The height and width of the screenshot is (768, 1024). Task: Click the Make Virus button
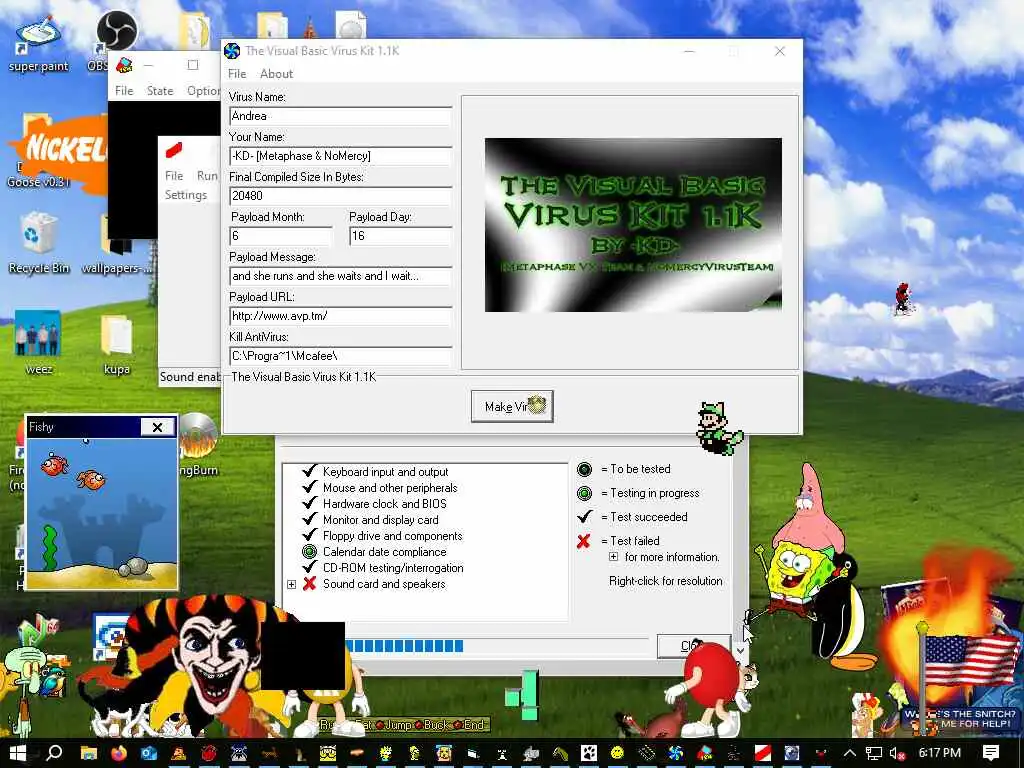512,406
